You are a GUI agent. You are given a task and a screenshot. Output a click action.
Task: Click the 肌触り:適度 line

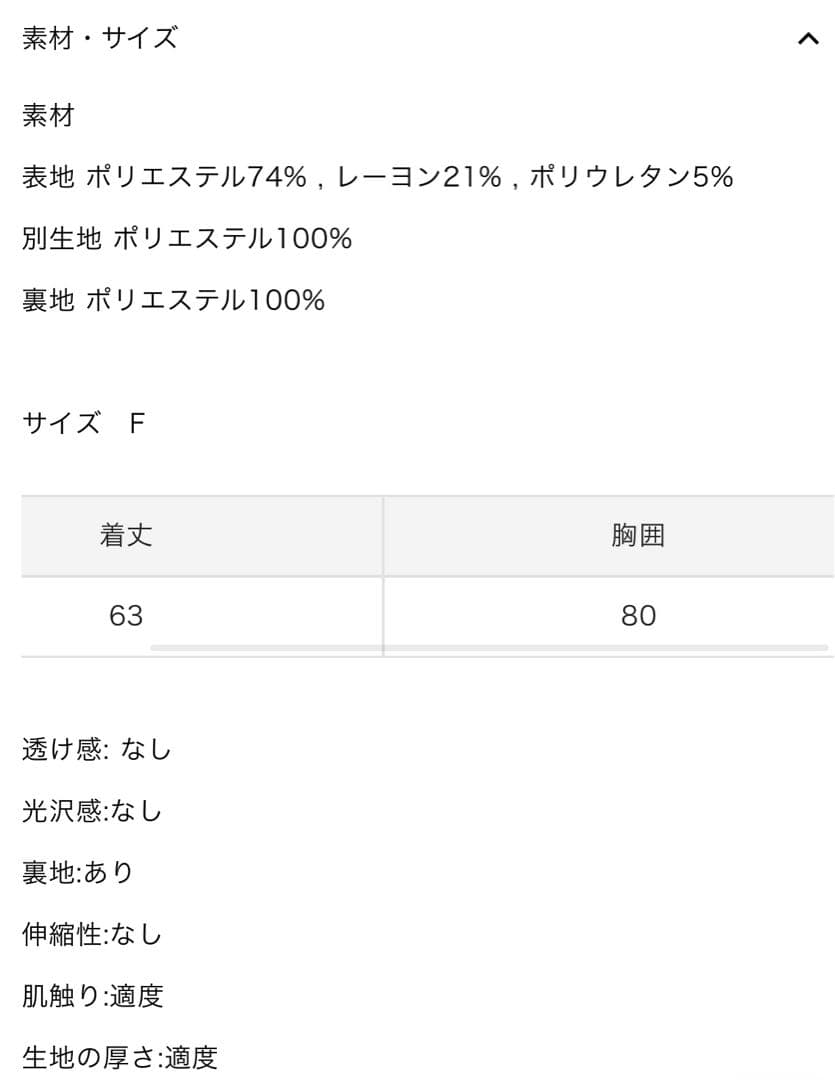tap(92, 996)
